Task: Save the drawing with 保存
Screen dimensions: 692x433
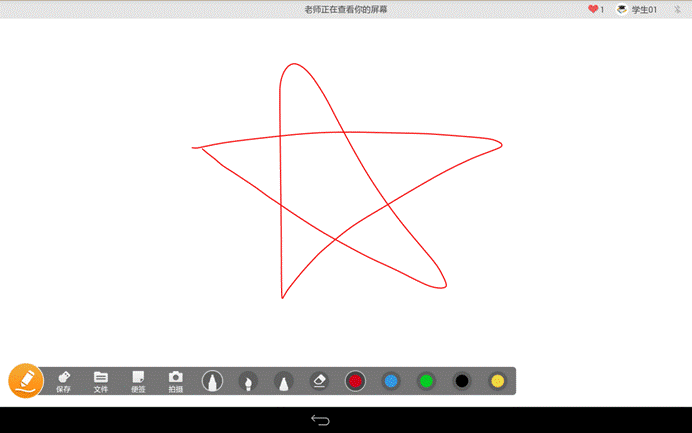Action: click(x=64, y=382)
